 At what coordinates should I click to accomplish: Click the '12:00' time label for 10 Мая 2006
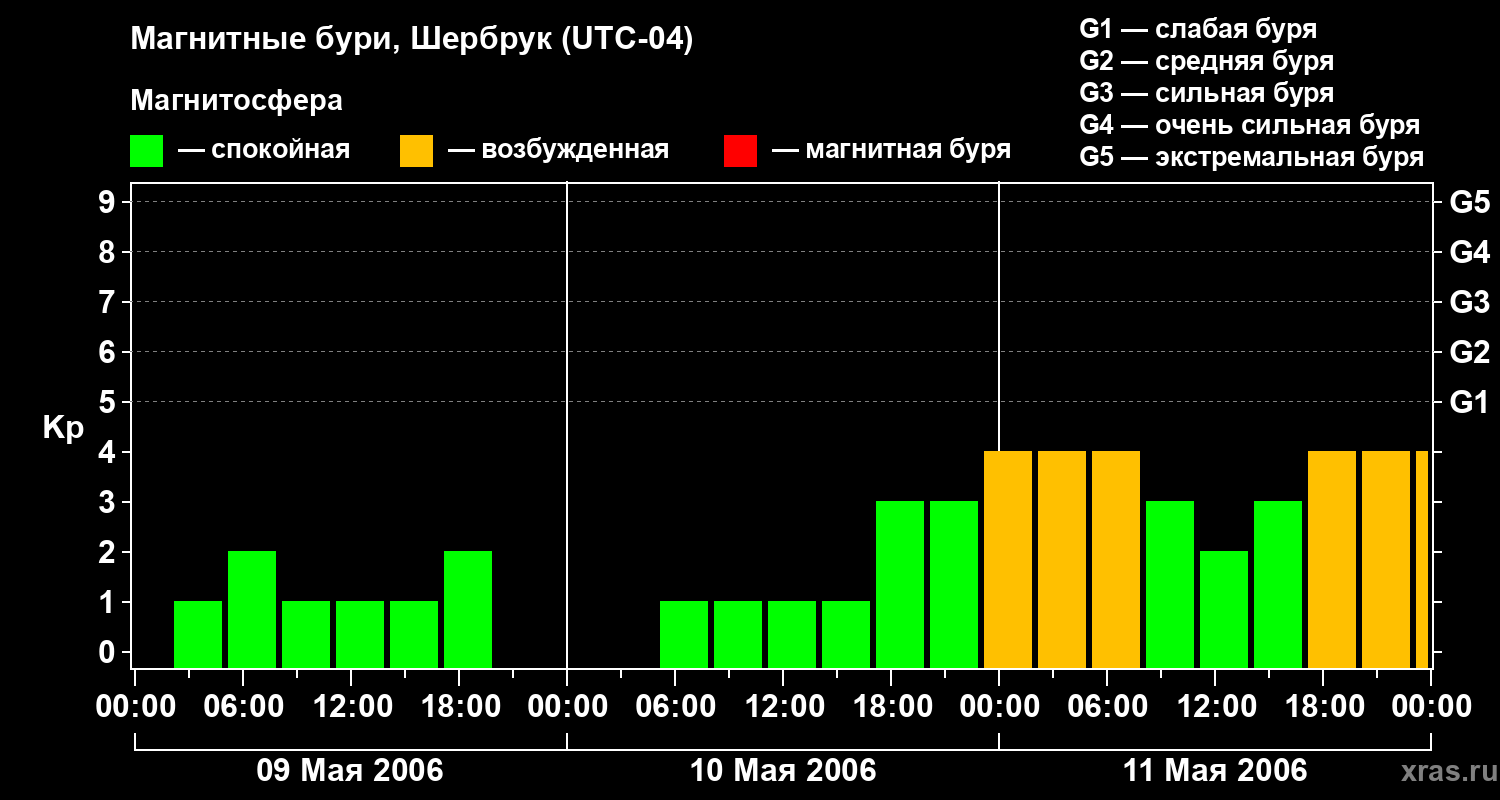783,707
